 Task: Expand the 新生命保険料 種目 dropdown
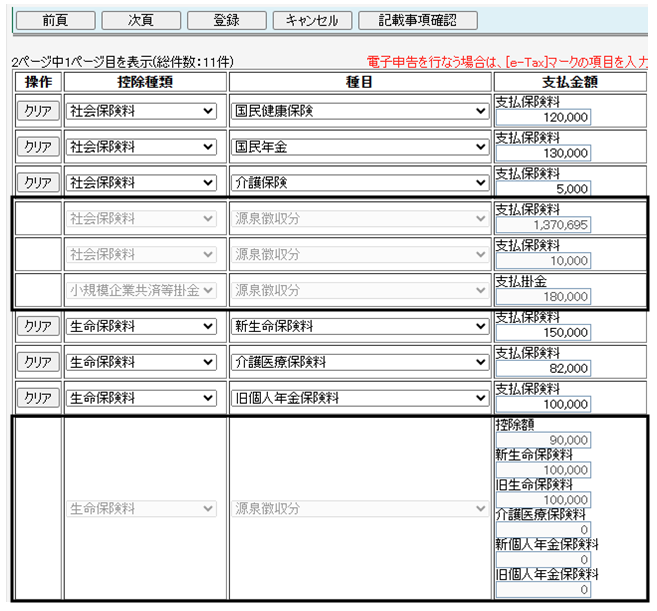360,326
